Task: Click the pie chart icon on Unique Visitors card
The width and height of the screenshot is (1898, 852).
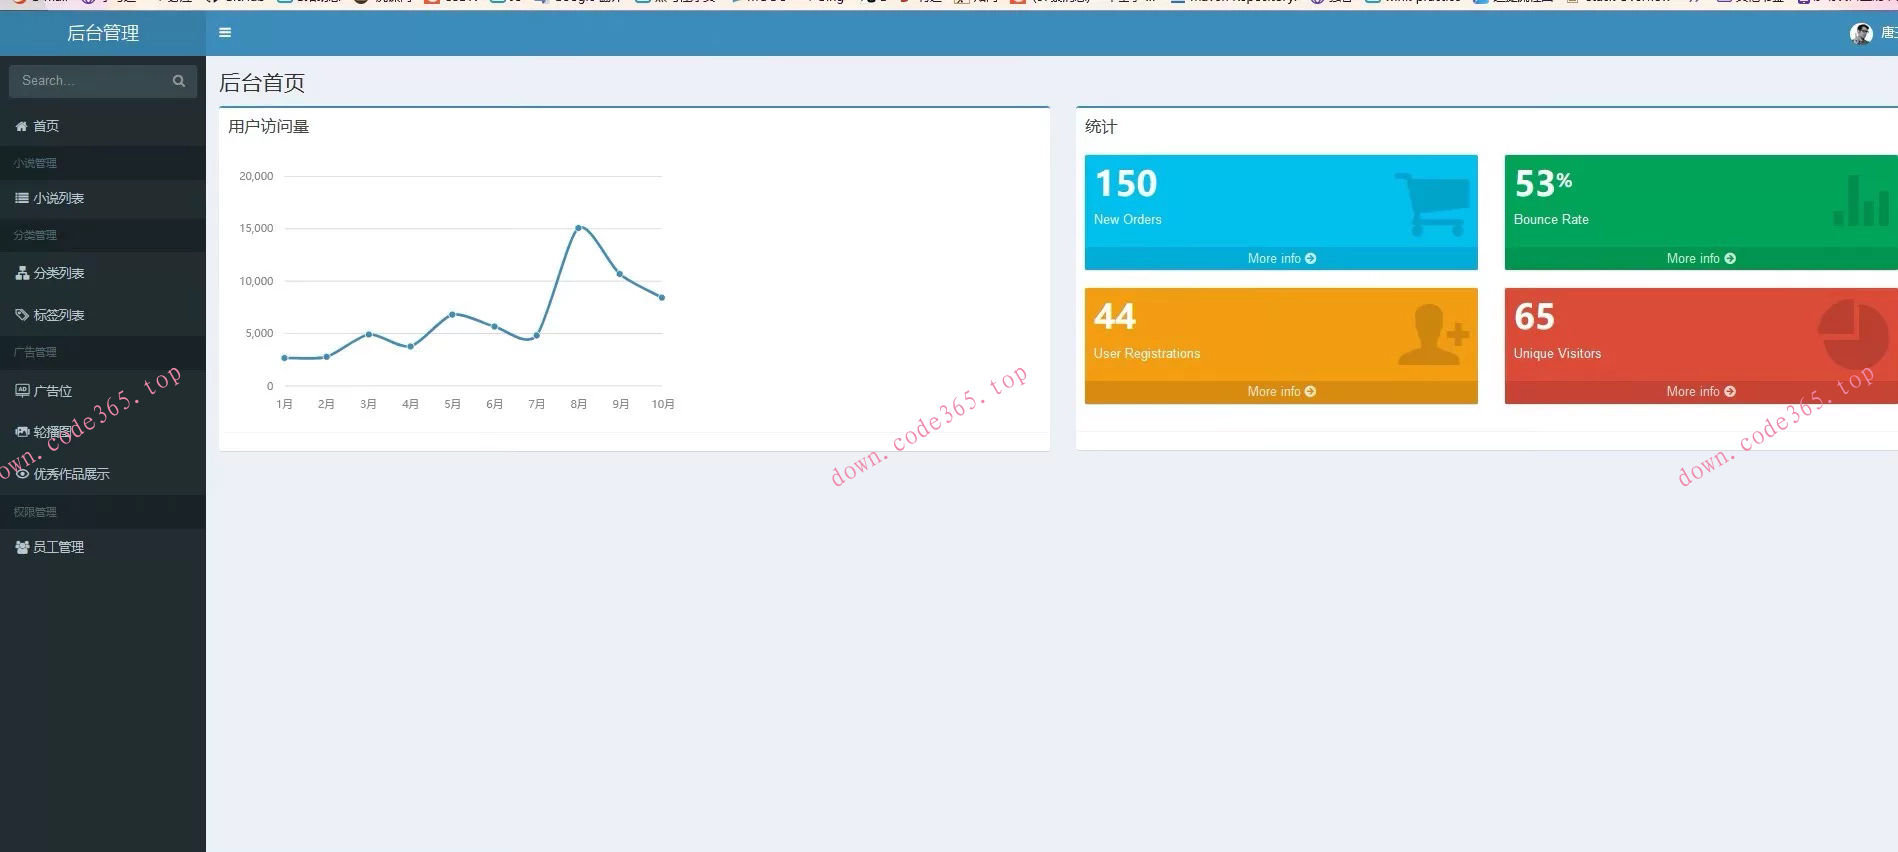Action: click(x=1853, y=334)
